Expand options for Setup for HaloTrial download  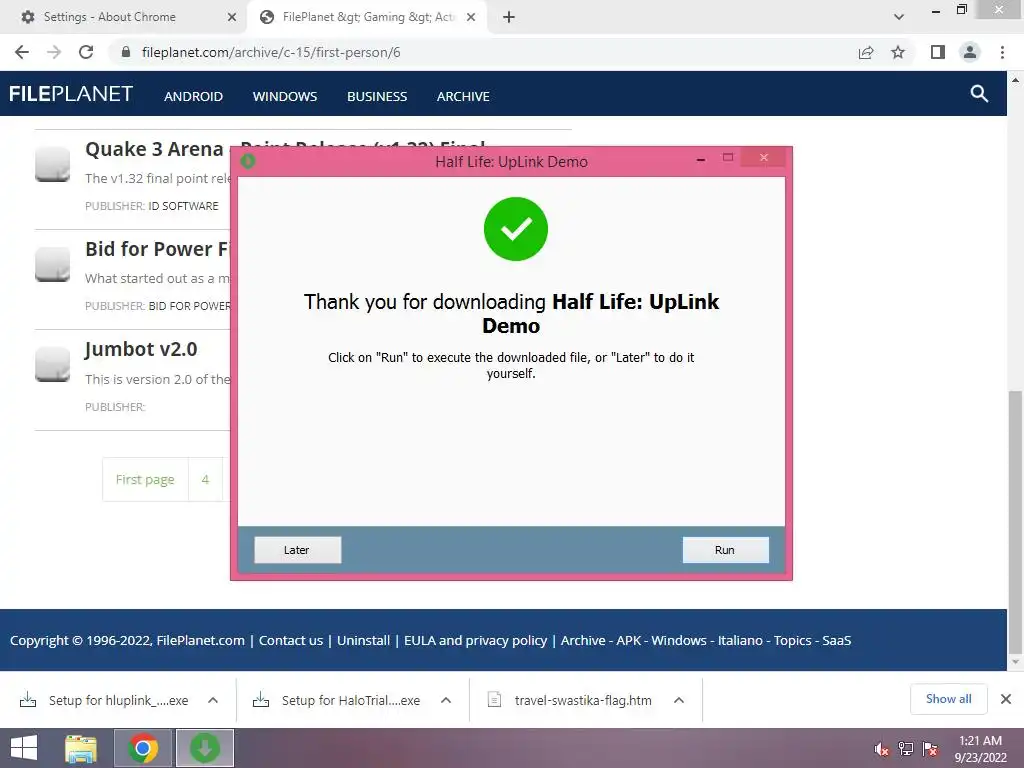click(446, 700)
